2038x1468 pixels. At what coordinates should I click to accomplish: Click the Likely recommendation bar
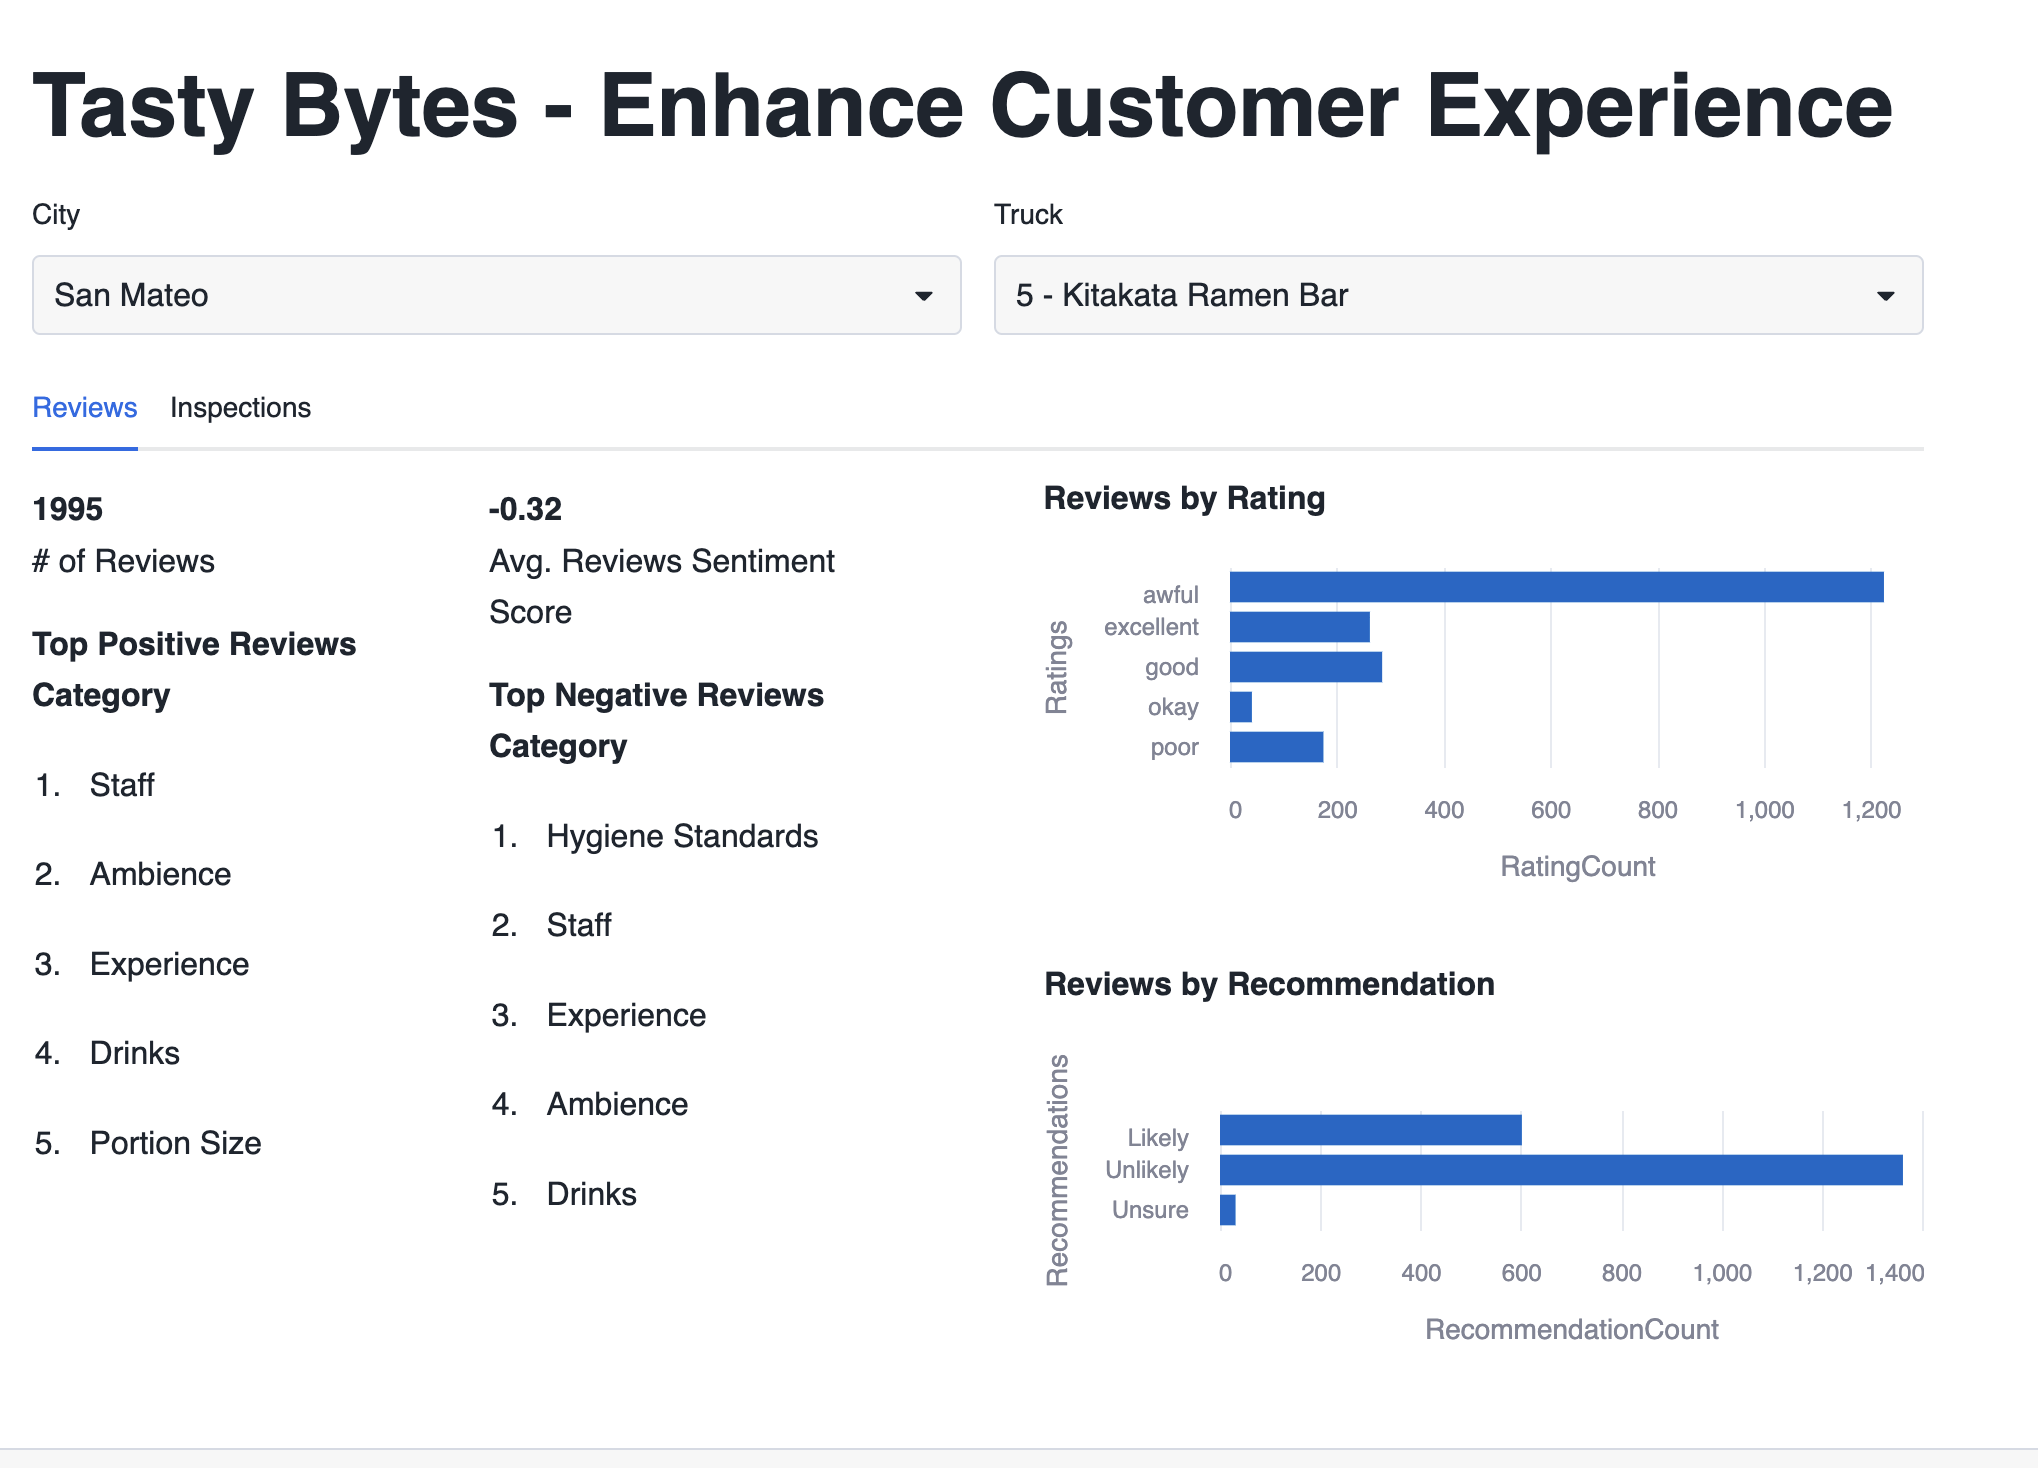[x=1370, y=1130]
